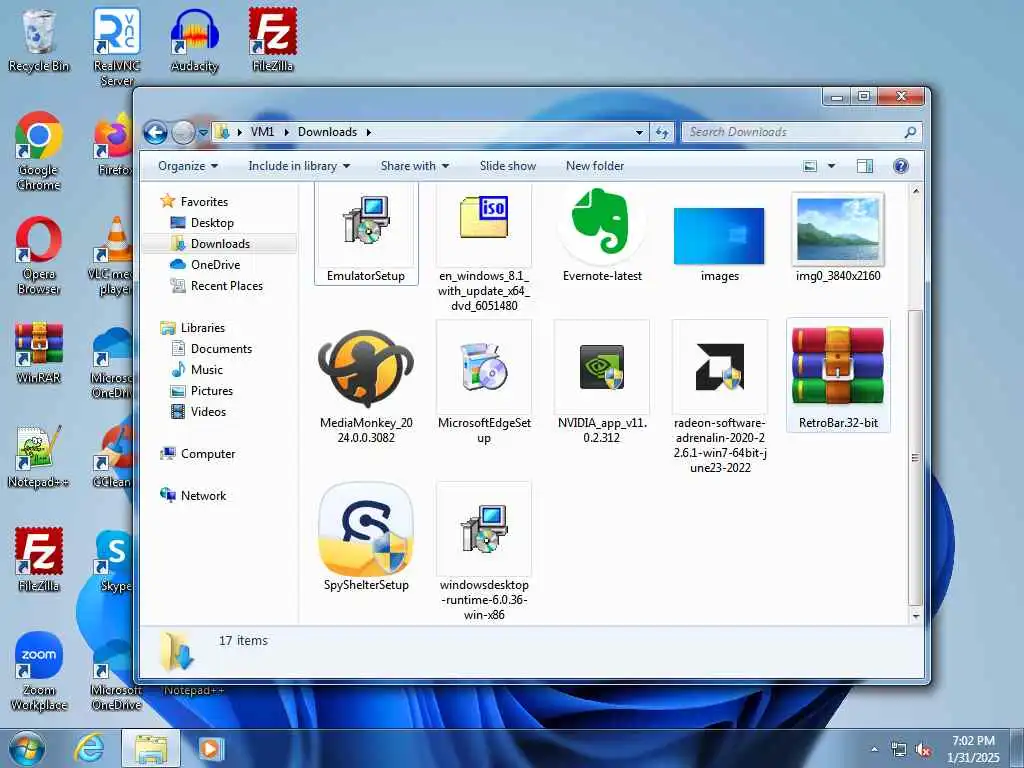The height and width of the screenshot is (768, 1024).
Task: Open Notepad++ desktop shortcut
Action: coord(39,457)
